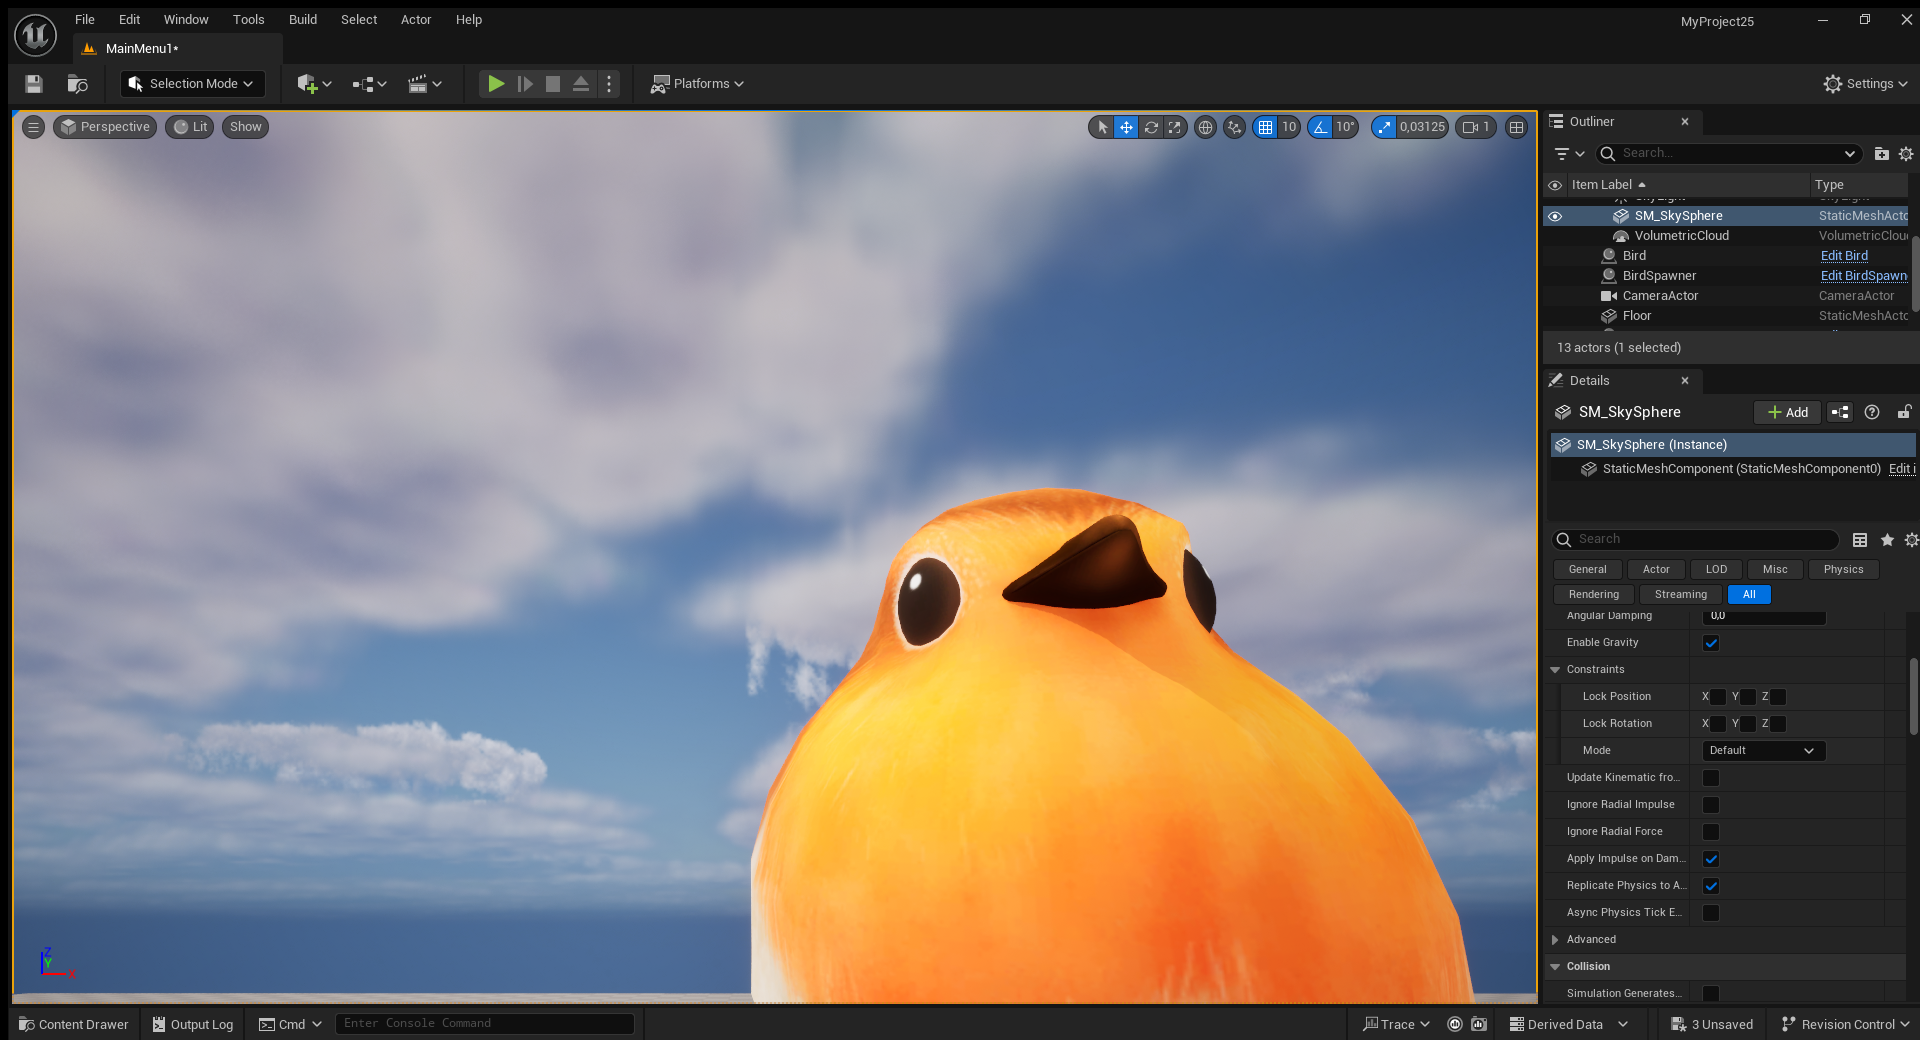Open play mode options three-dot menu
1920x1040 pixels.
[609, 84]
